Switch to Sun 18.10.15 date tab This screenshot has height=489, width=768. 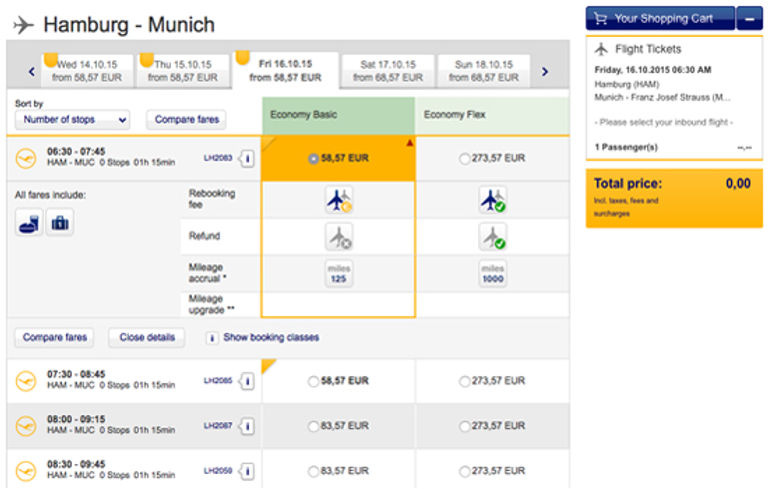click(484, 71)
